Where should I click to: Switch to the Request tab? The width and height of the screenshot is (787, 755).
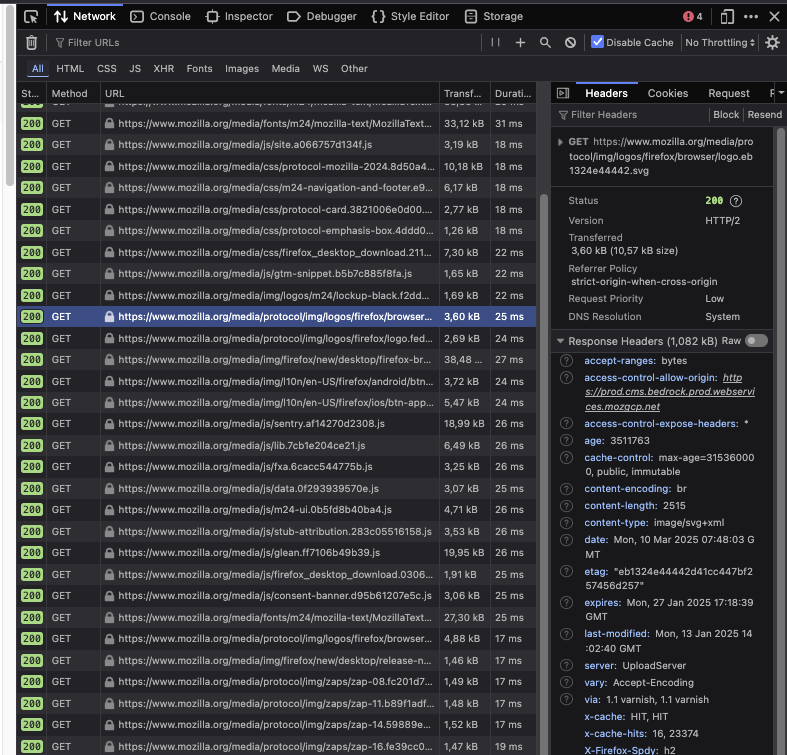click(729, 93)
